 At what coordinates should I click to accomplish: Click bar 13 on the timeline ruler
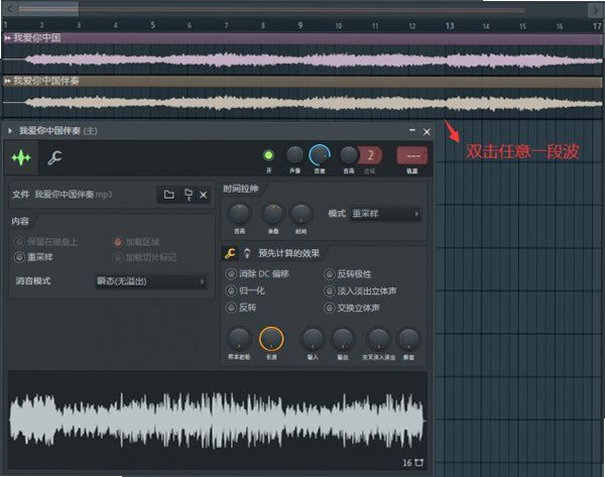coord(450,25)
